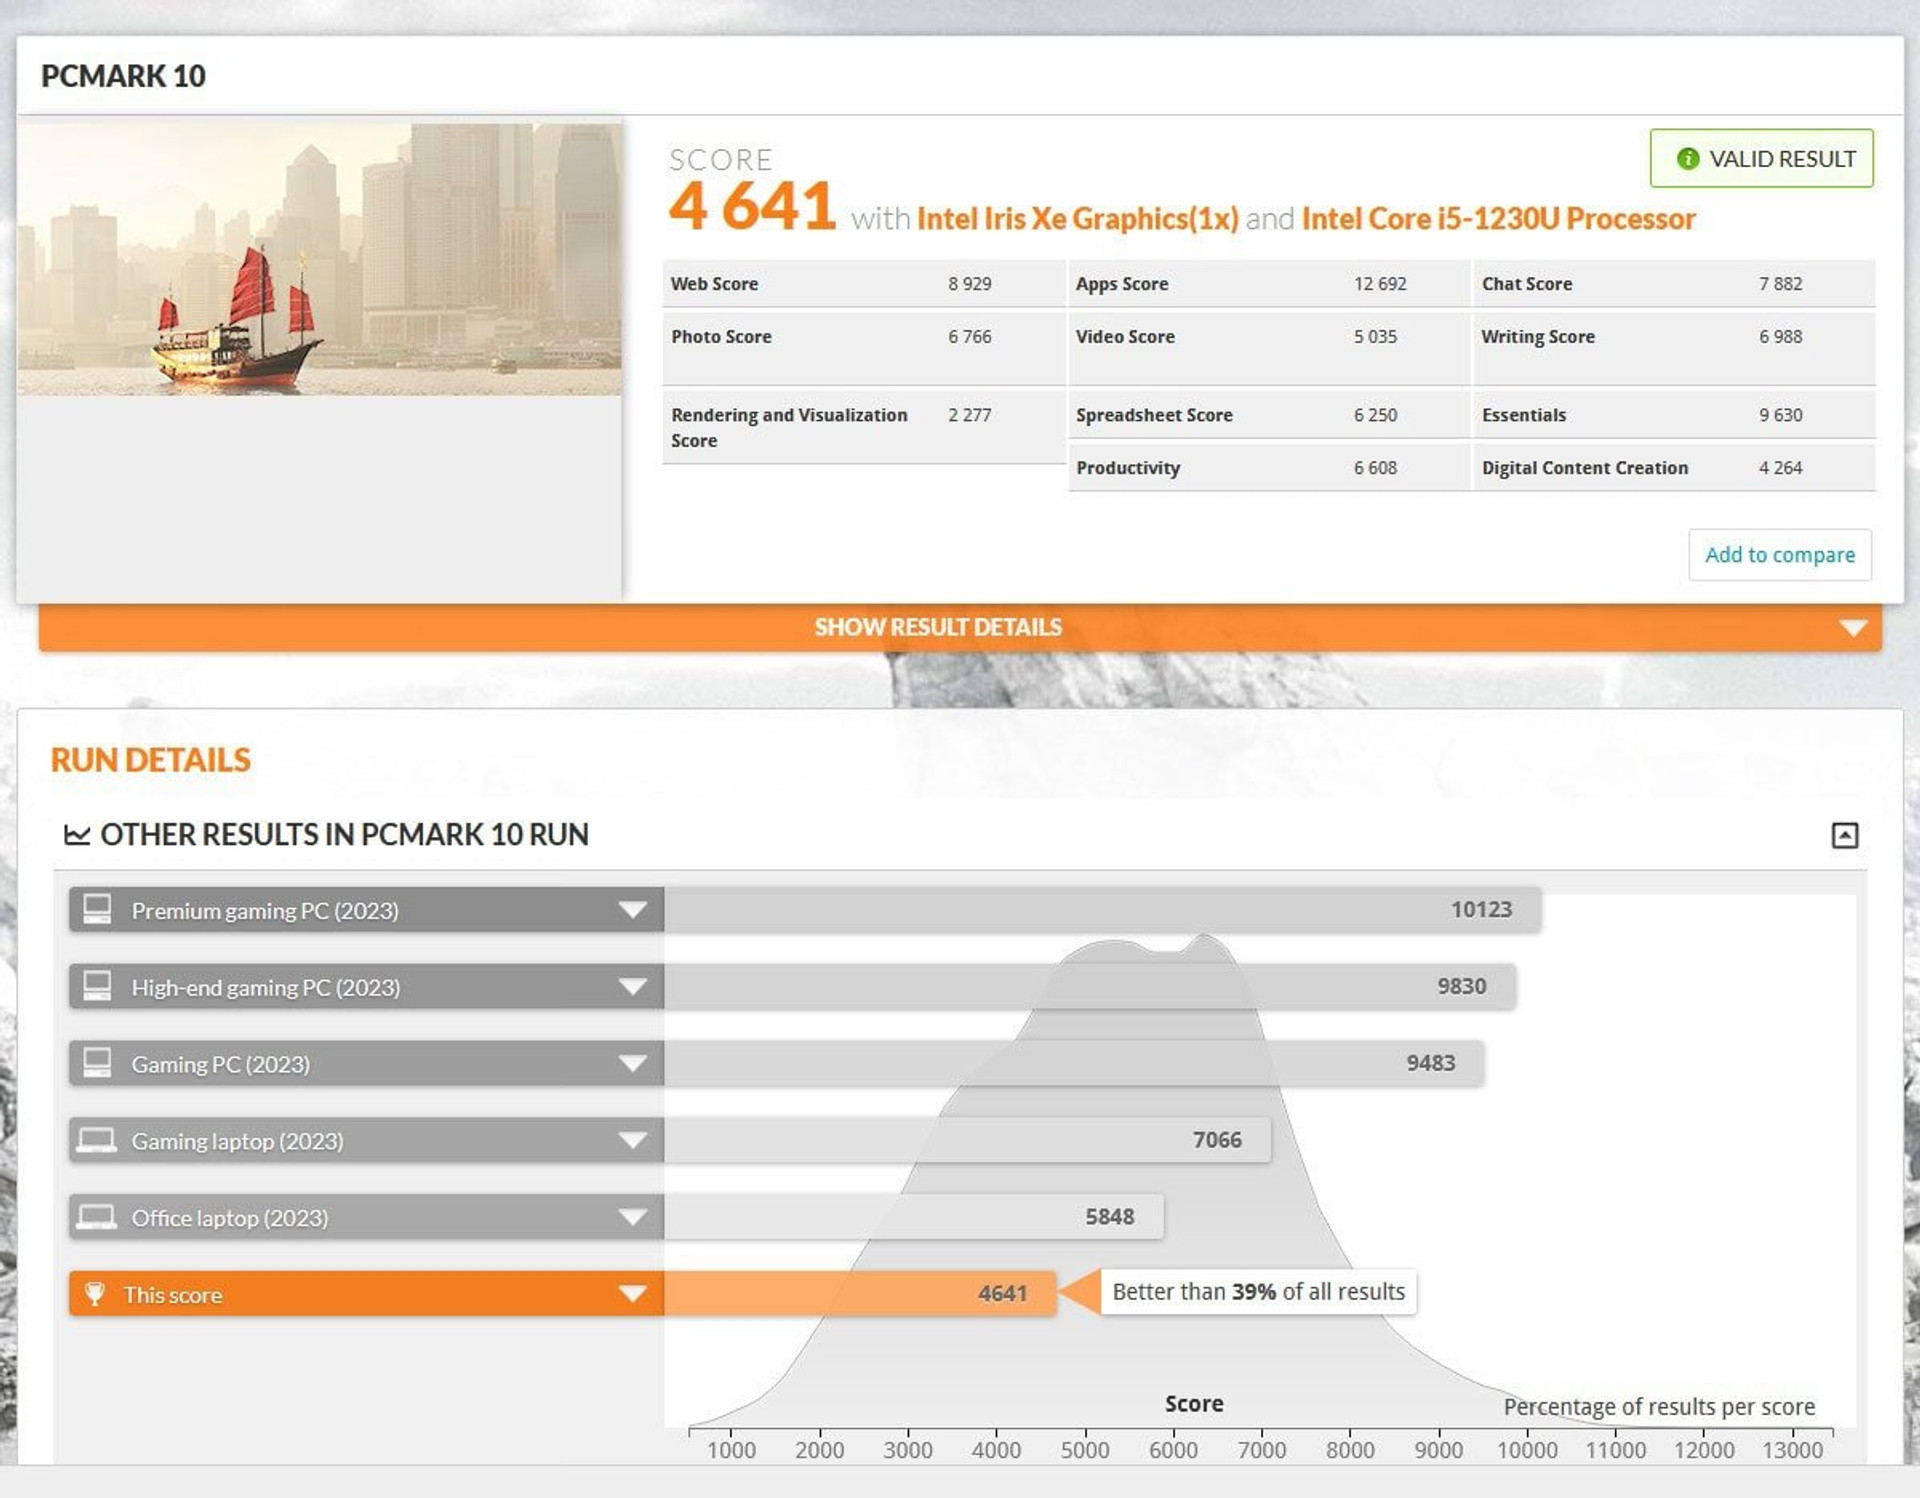Click Spreadsheet Score value 6 250

pos(1375,415)
